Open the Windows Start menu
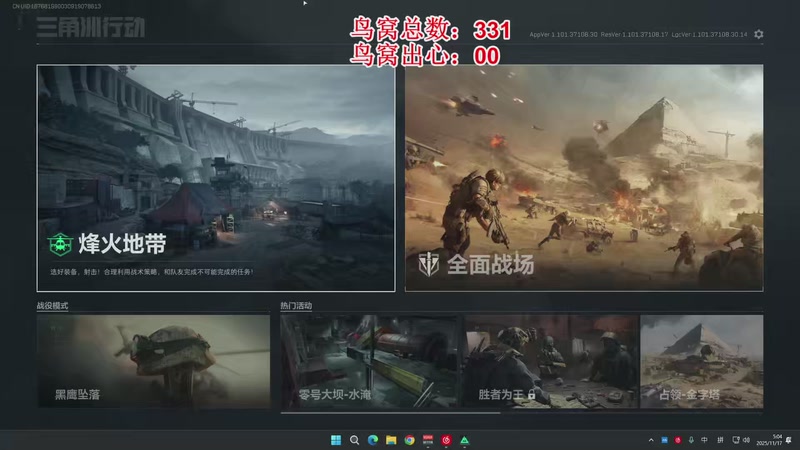 [336, 440]
